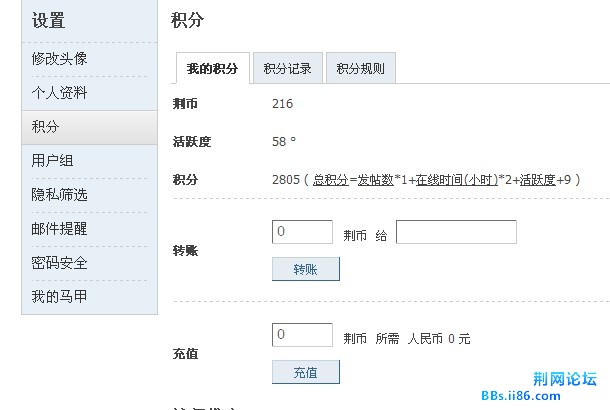610x410 pixels.
Task: Select 积分 in the sidebar menu
Action: (x=89, y=127)
